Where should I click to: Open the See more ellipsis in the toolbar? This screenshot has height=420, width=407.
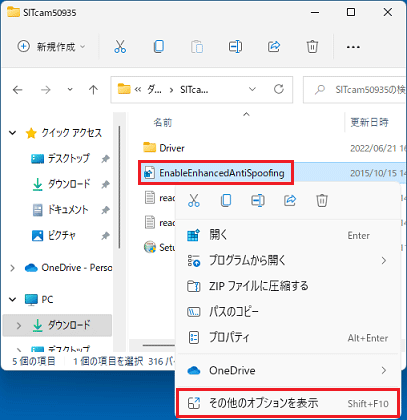pos(353,47)
